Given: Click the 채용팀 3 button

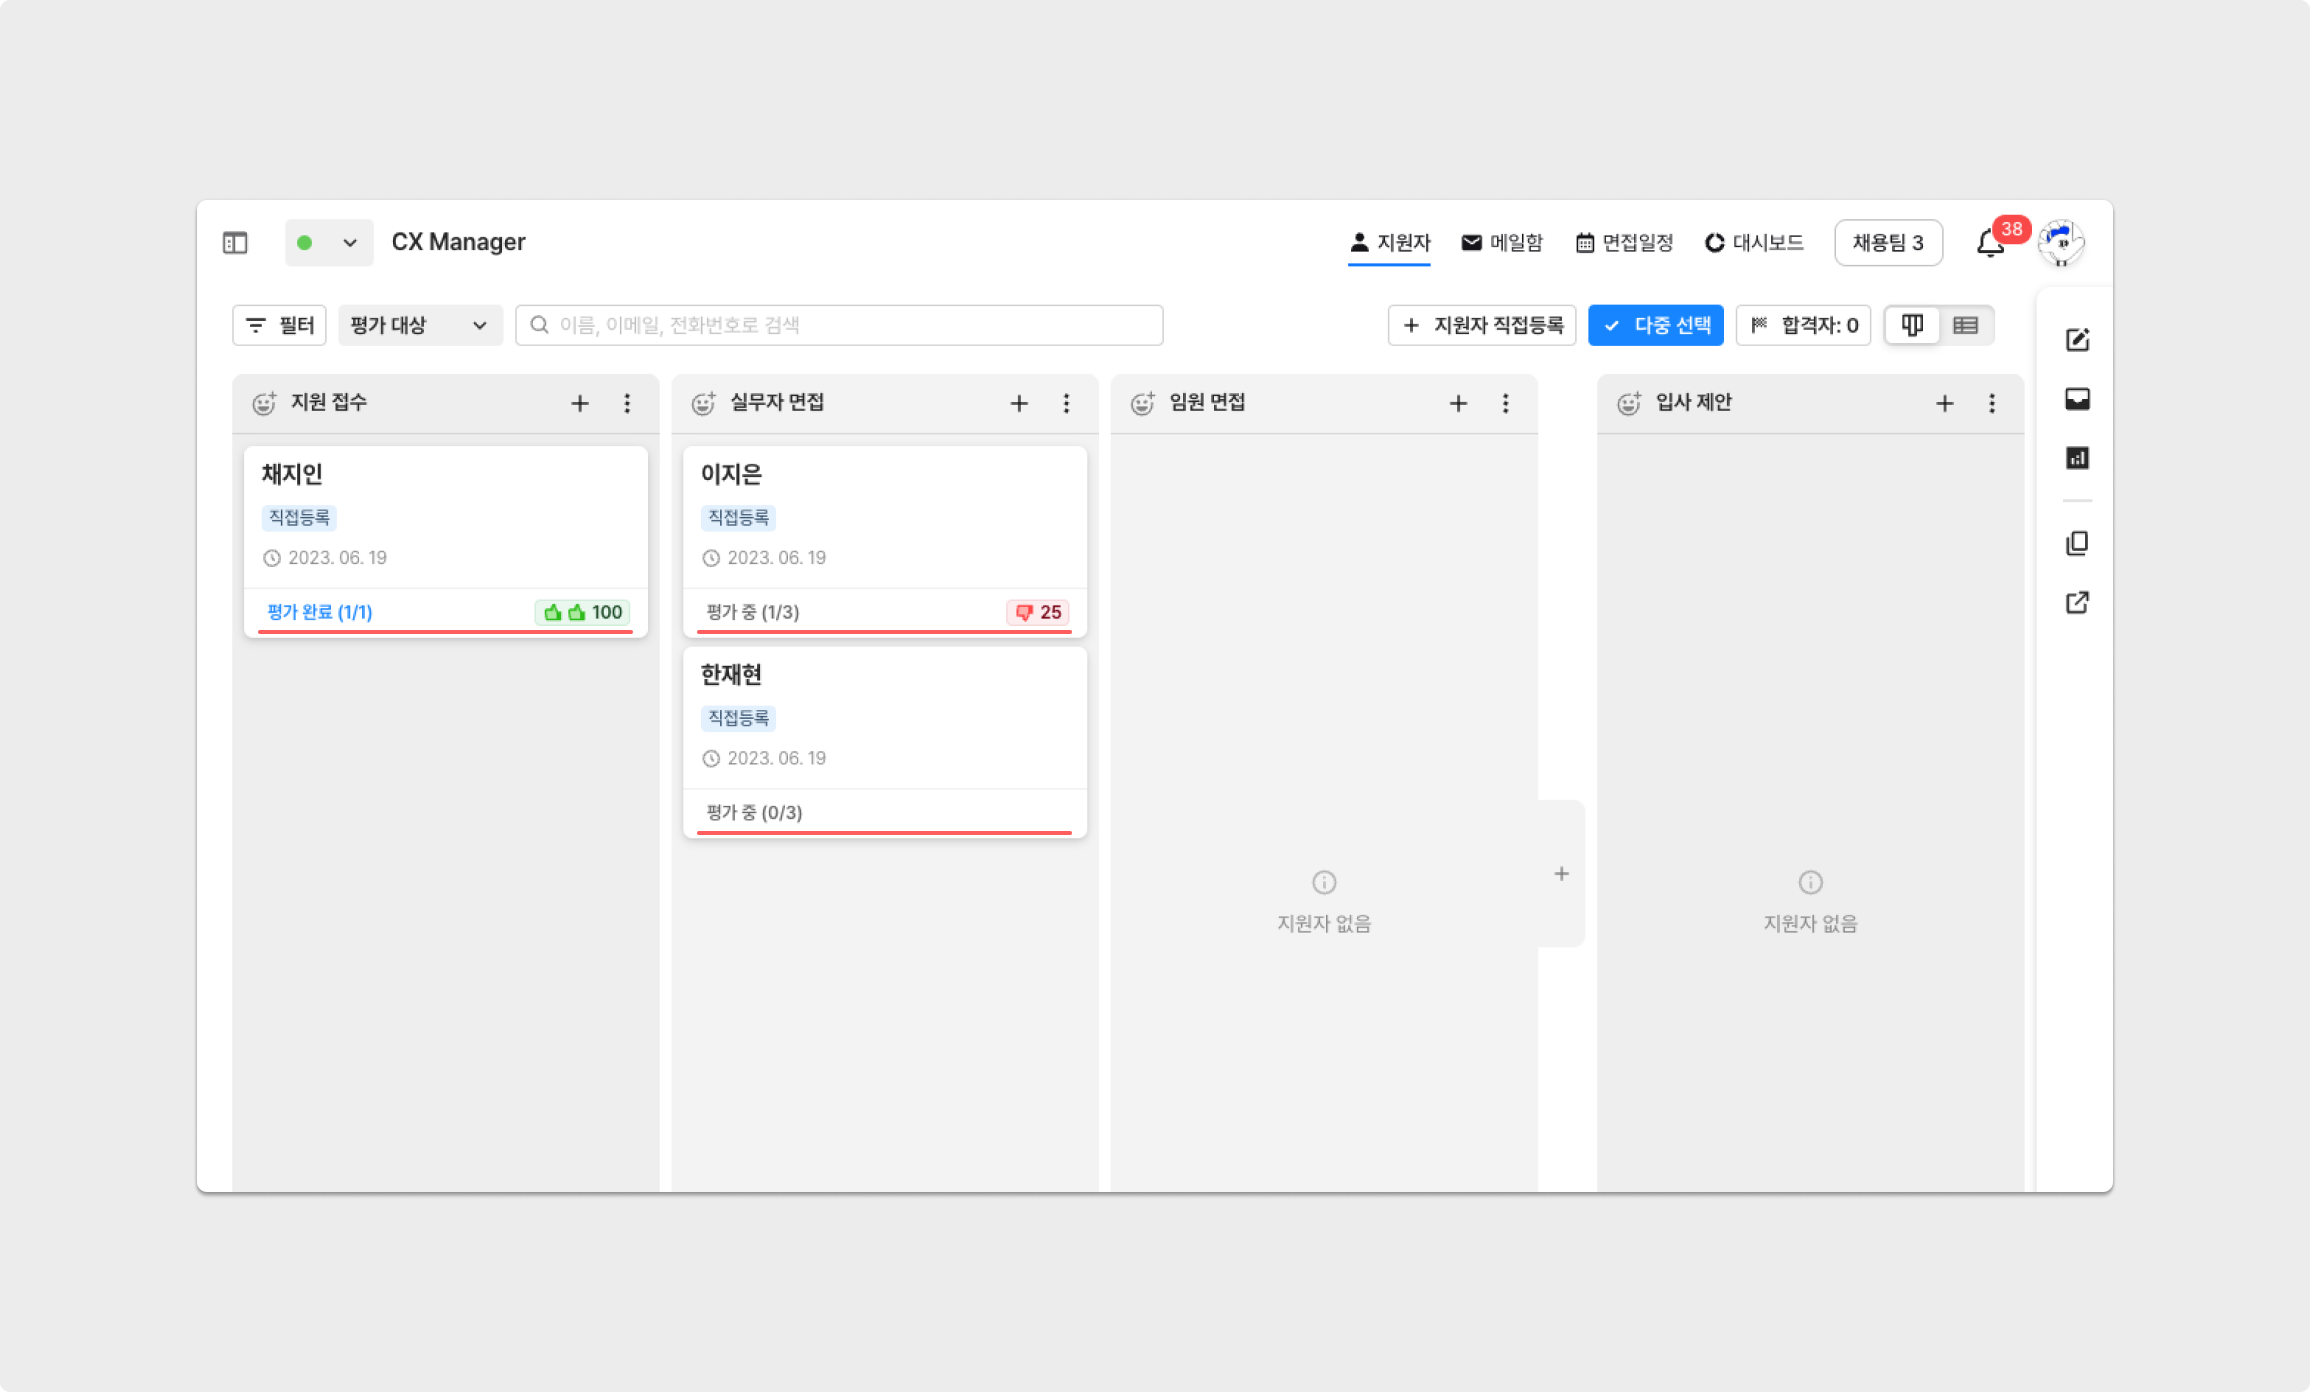Looking at the screenshot, I should click(1888, 243).
